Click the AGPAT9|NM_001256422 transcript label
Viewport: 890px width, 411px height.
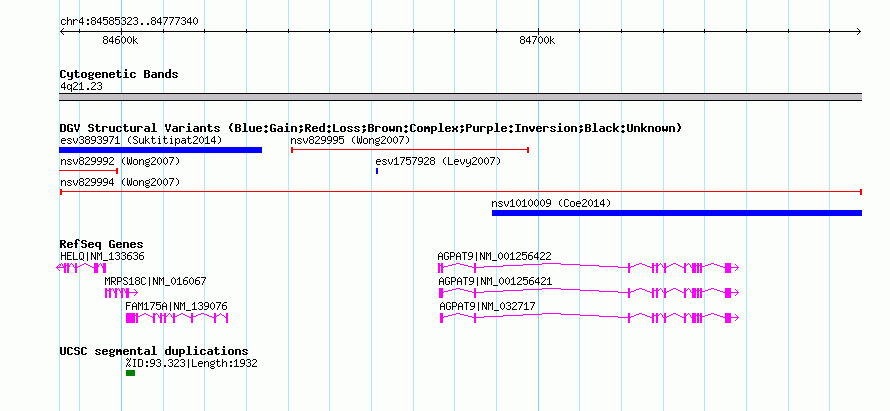pos(494,257)
